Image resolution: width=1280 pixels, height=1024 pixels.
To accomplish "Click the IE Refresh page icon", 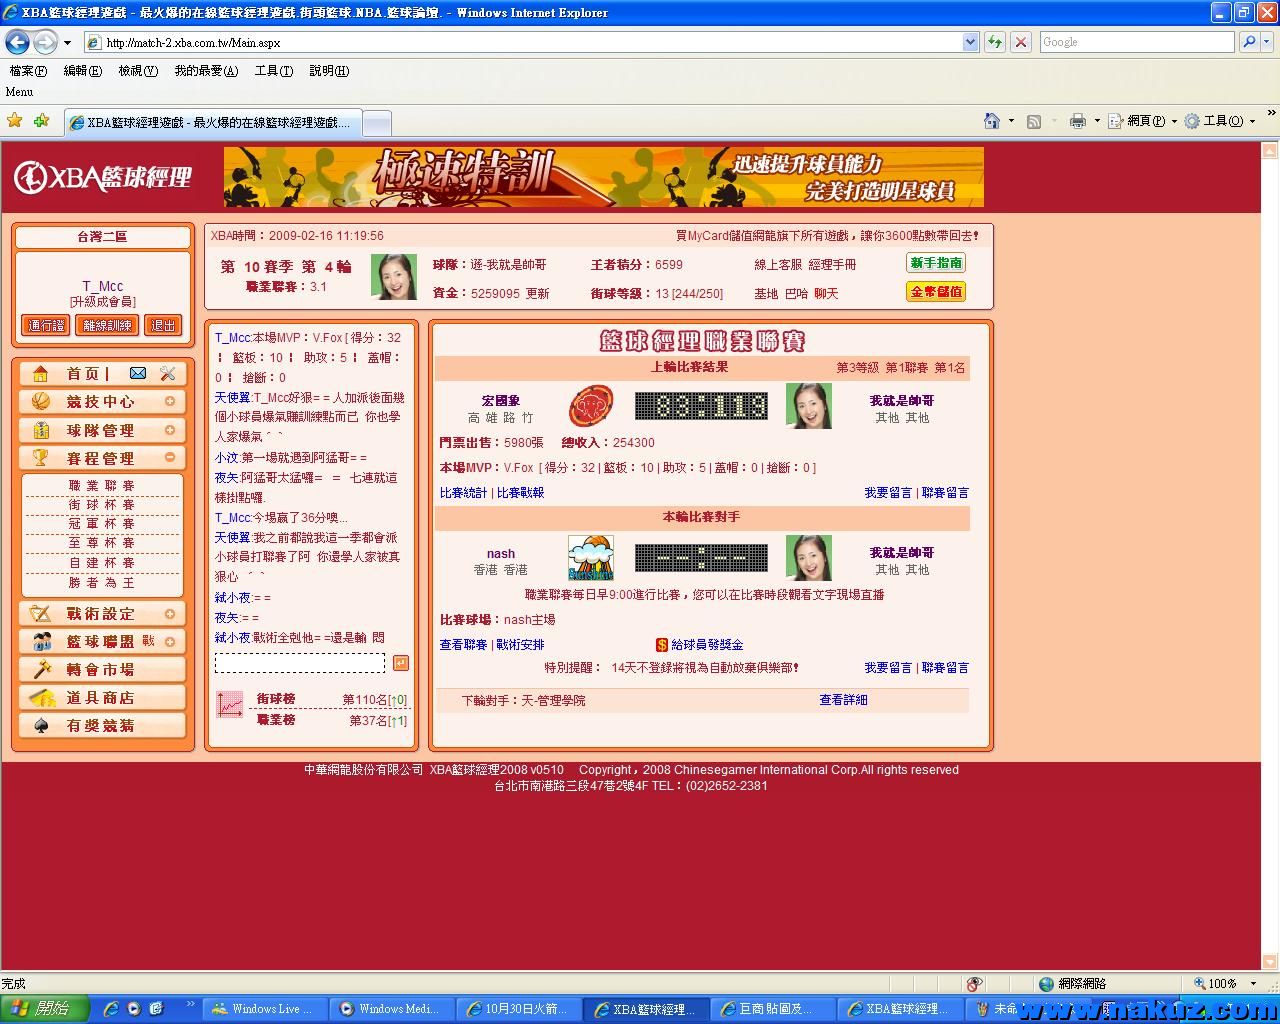I will [995, 42].
